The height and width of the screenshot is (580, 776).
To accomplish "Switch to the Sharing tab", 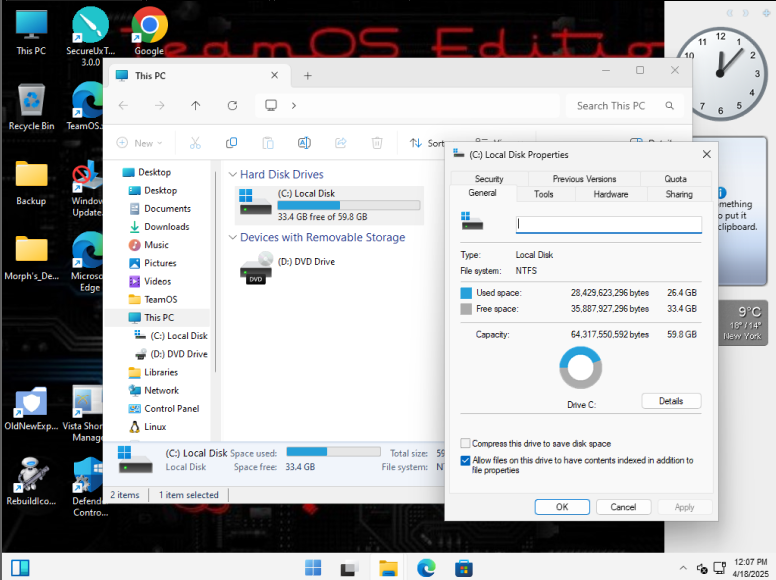I will 679,194.
